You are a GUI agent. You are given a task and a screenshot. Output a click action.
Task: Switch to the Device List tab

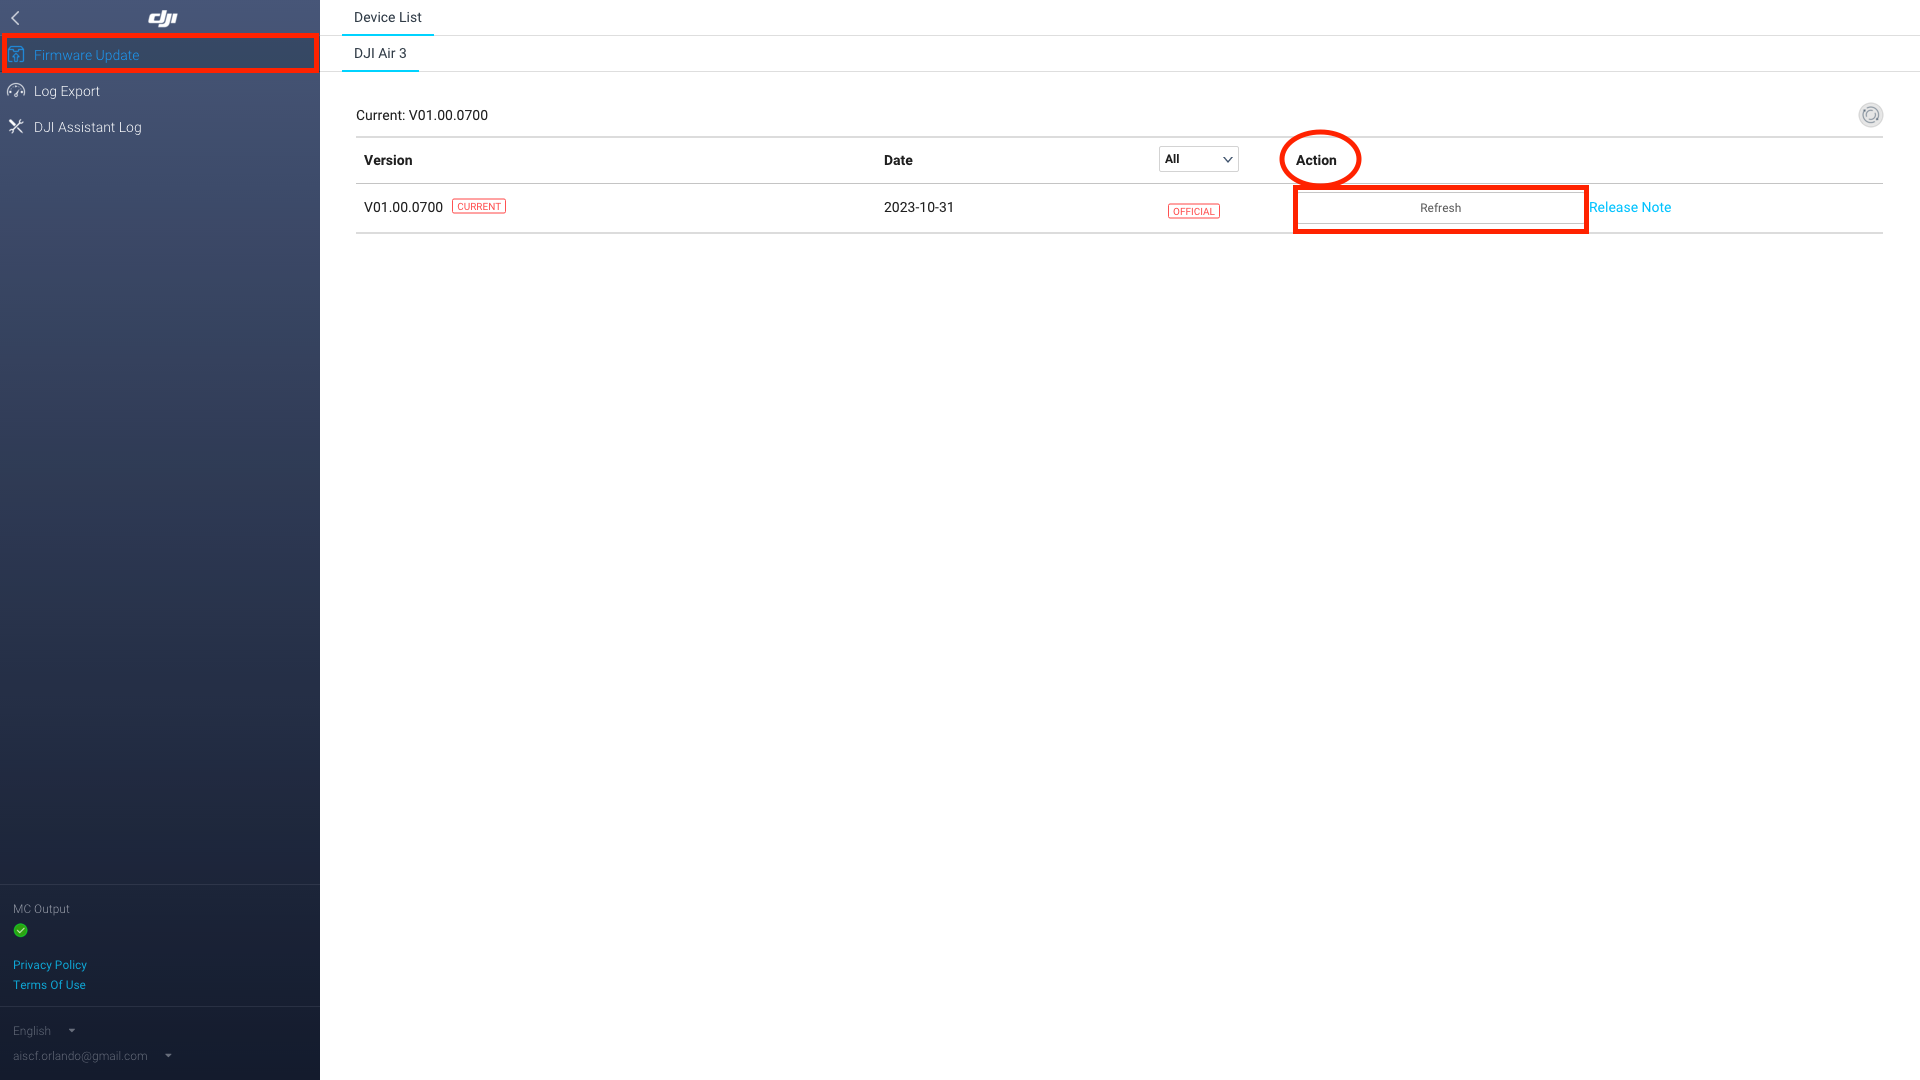point(388,17)
